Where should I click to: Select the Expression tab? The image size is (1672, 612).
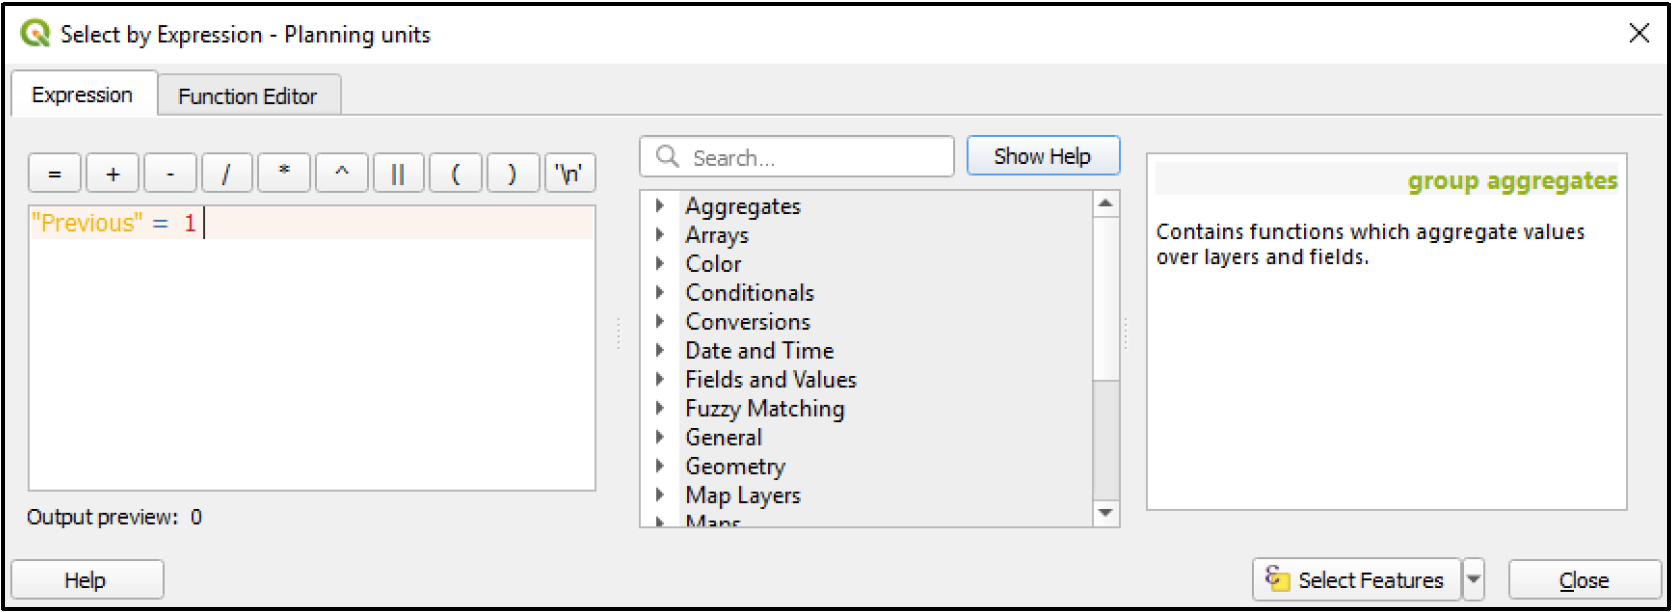(x=82, y=95)
